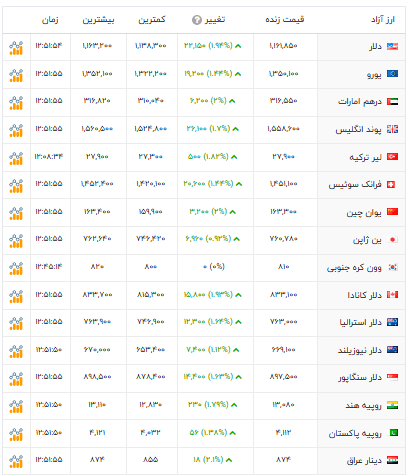Click the EU flag icon beside یورو

tap(392, 74)
